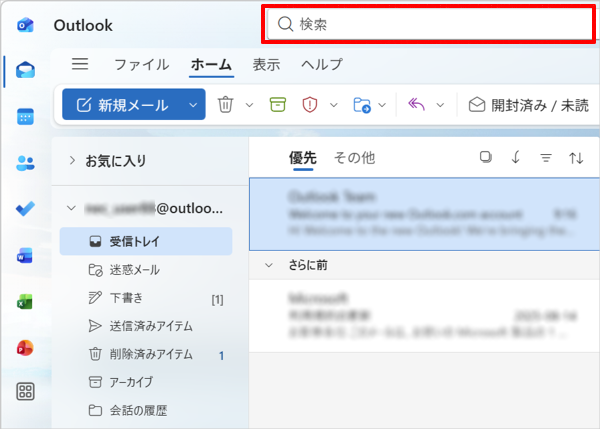Click the search magnifier icon
600x429 pixels.
click(x=285, y=24)
